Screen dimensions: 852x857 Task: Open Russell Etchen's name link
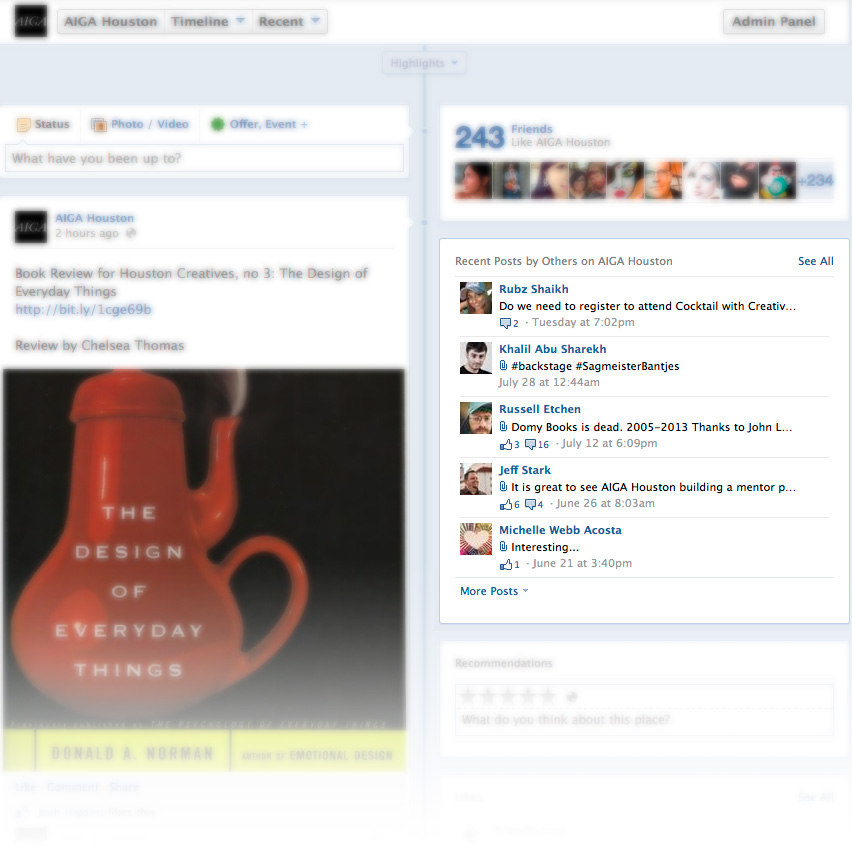[x=540, y=409]
